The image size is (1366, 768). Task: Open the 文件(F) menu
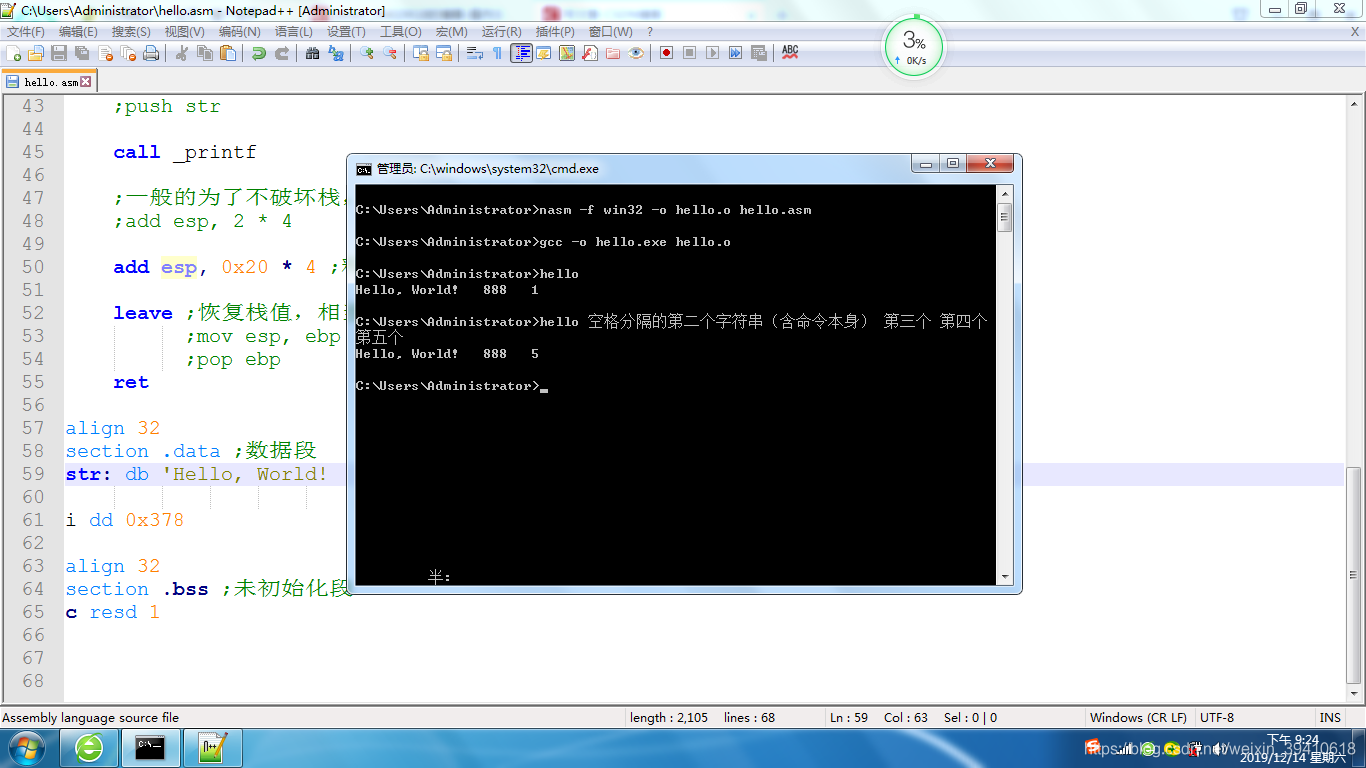[x=22, y=31]
